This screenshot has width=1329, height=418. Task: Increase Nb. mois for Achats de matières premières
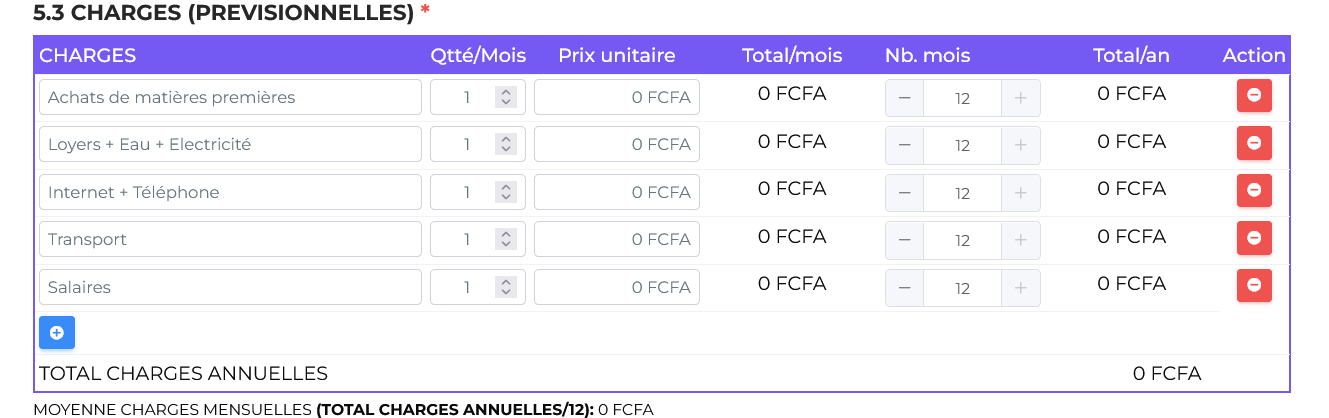pos(1020,98)
